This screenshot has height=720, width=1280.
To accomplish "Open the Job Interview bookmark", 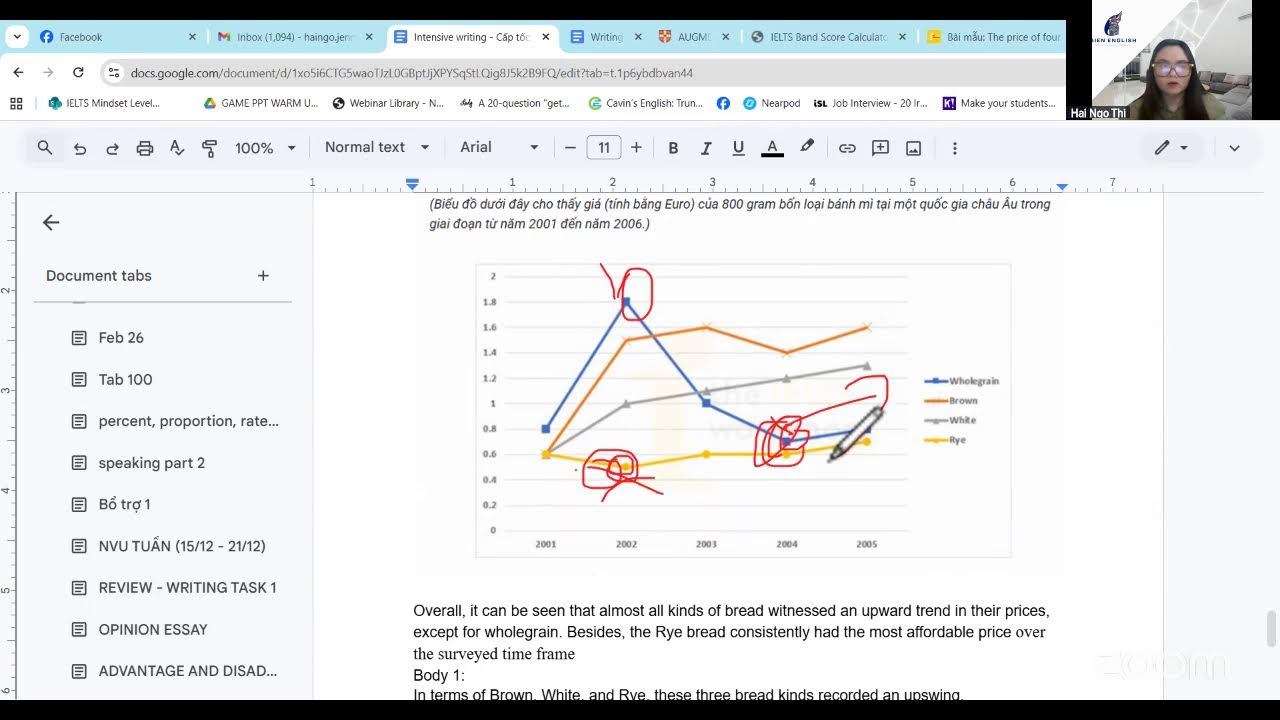I will pos(870,103).
